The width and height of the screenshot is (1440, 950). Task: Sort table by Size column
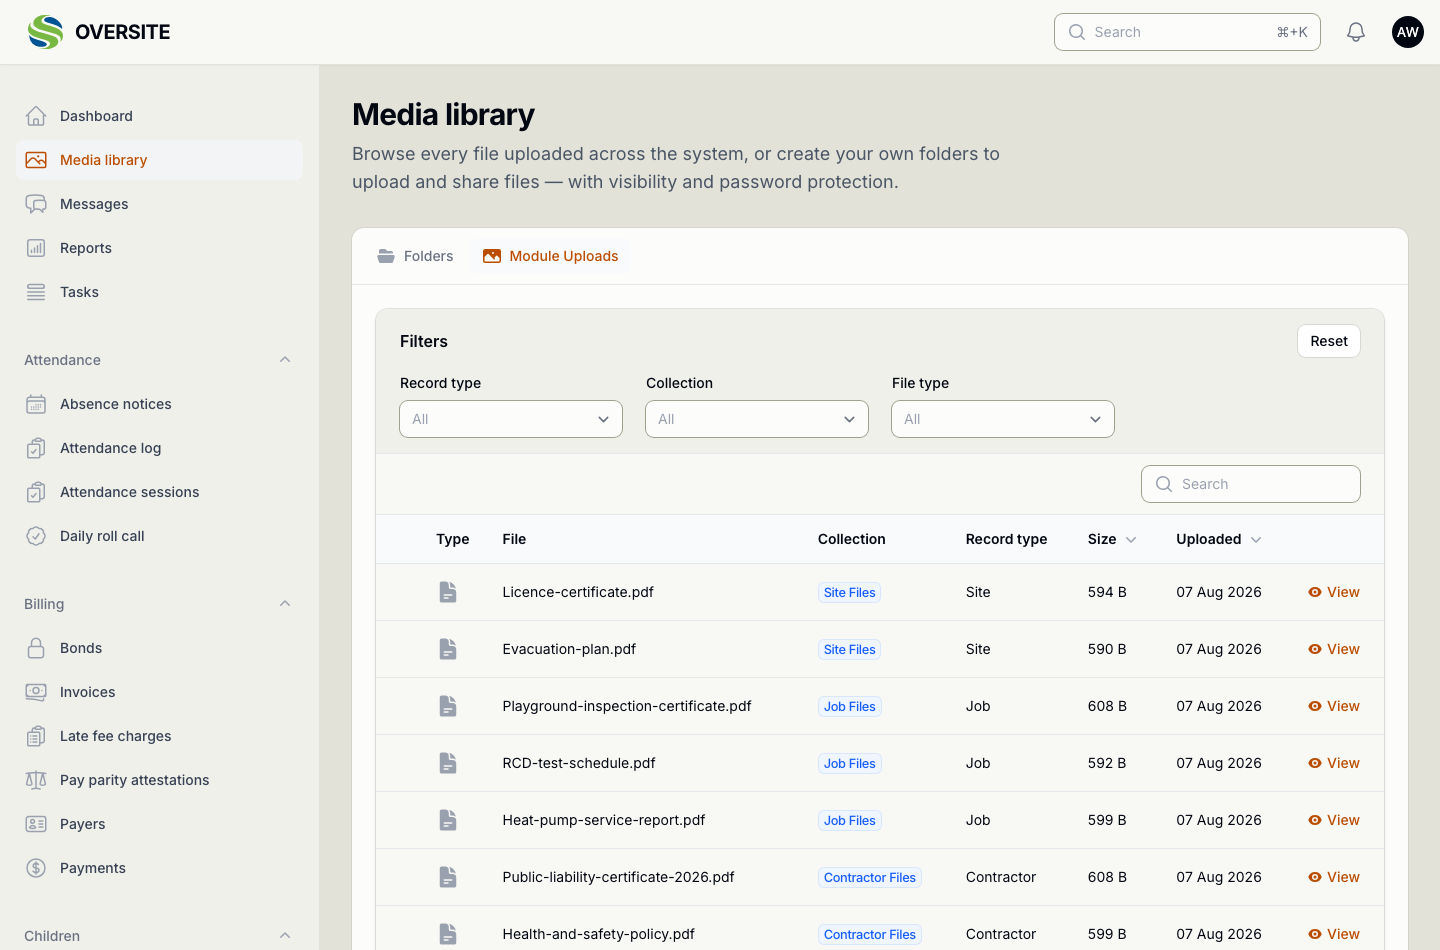[x=1112, y=539]
